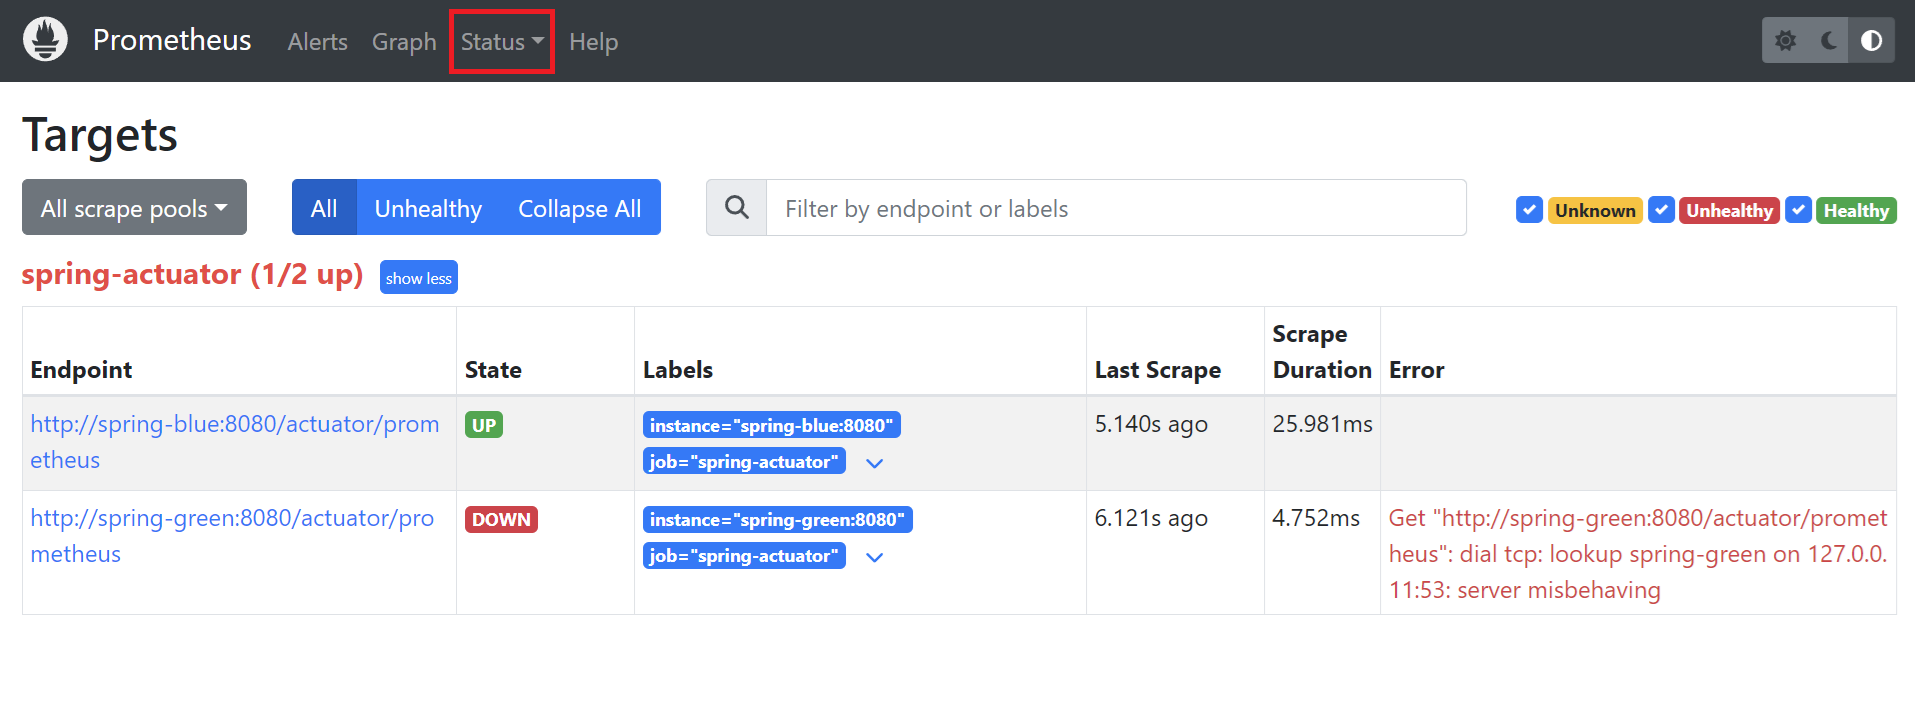Click the Scrape Duration column header
The height and width of the screenshot is (719, 1915).
1322,352
